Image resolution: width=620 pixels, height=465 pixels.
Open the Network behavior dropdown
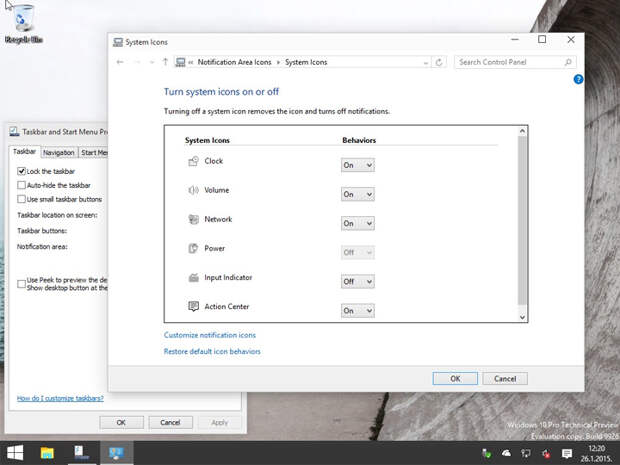click(358, 223)
